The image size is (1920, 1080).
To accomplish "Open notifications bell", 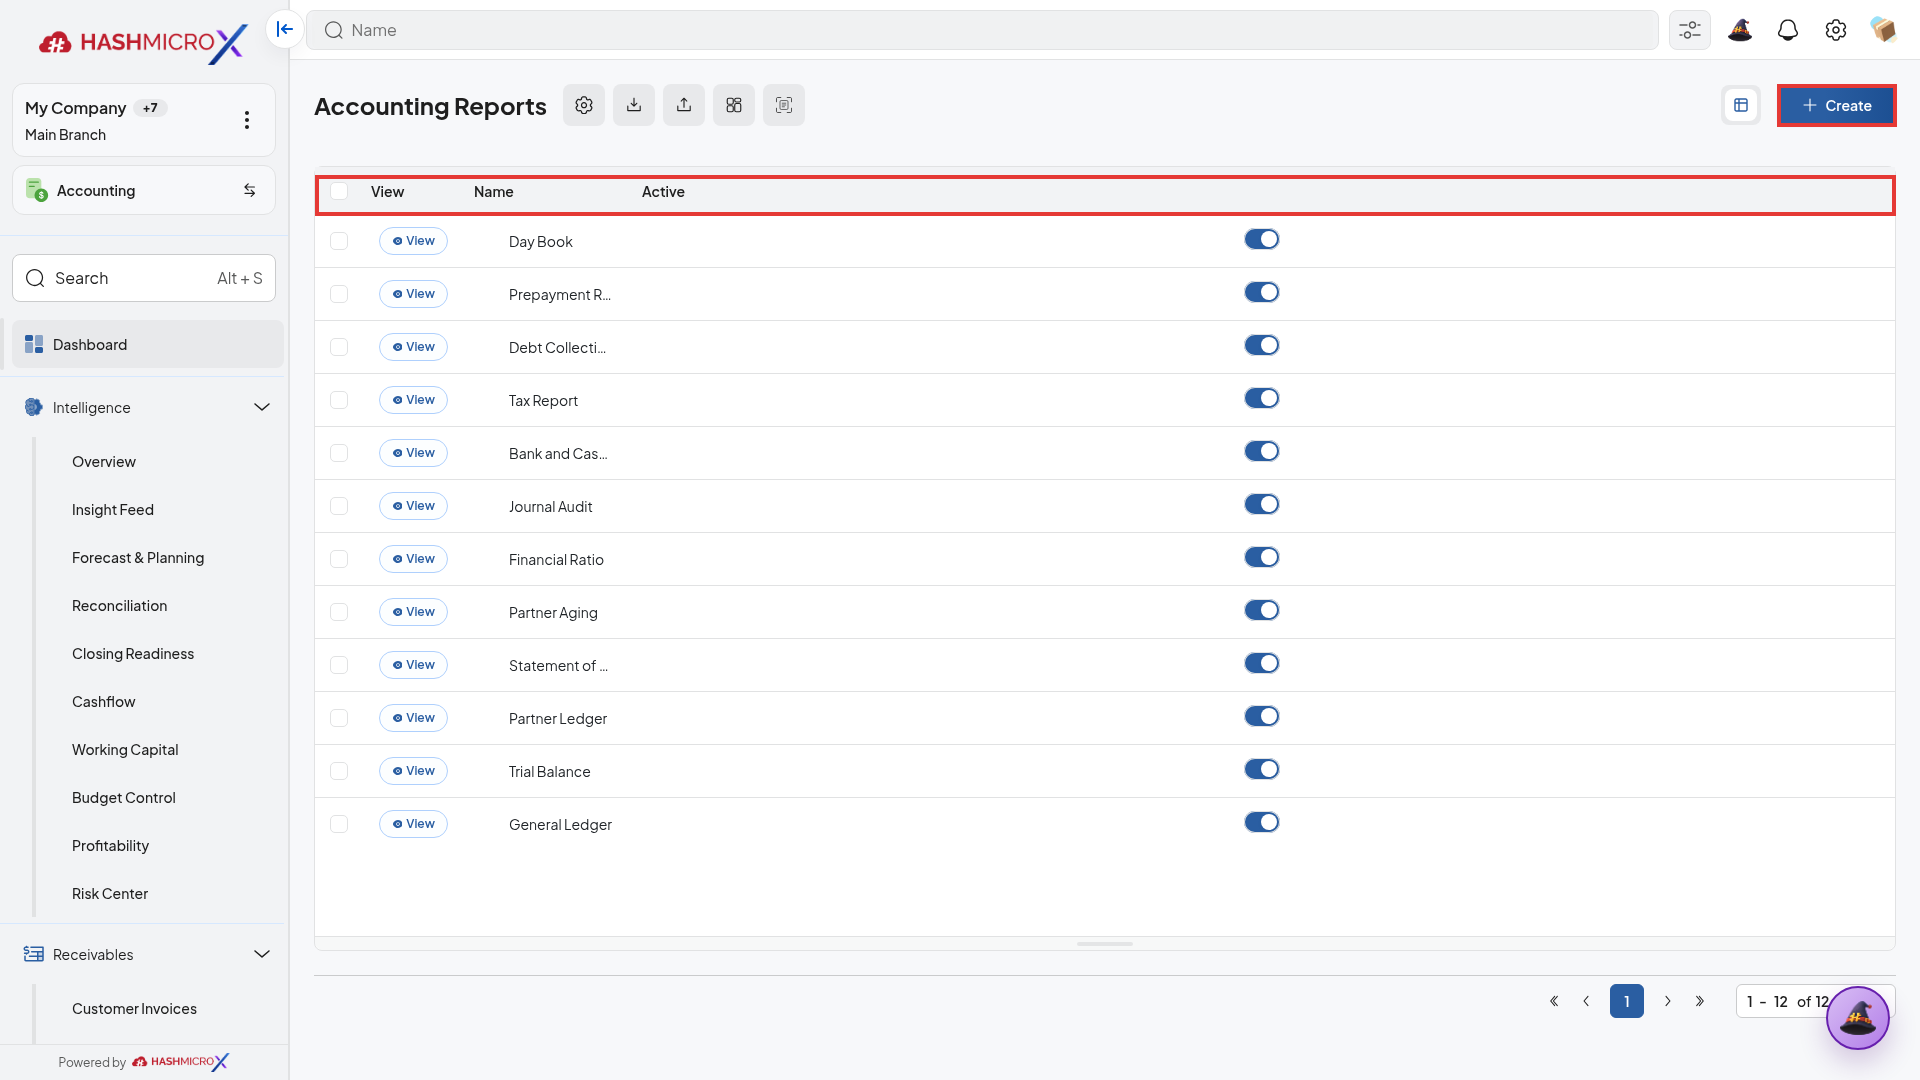I will 1788,30.
